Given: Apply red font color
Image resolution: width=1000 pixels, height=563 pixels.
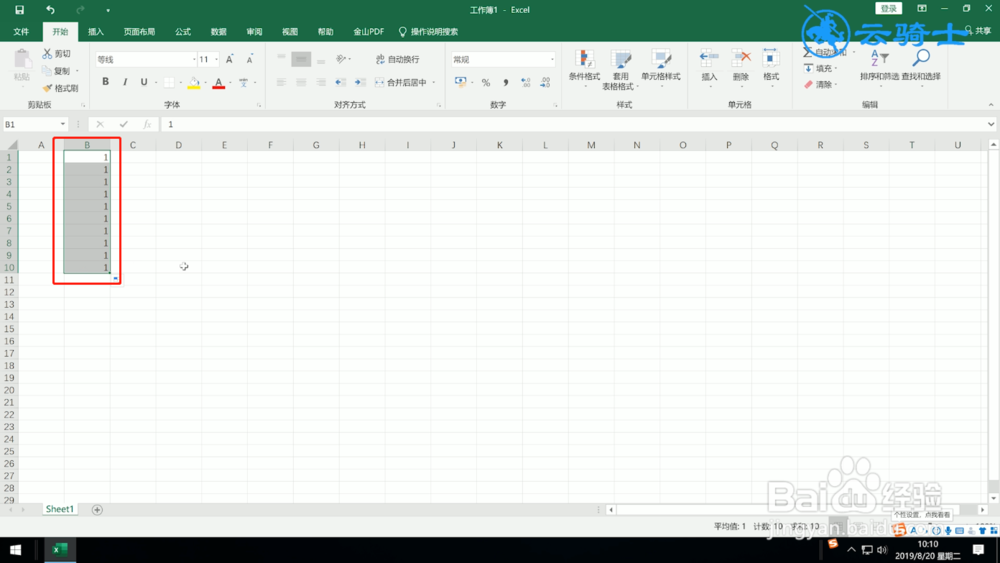Looking at the screenshot, I should [x=219, y=82].
